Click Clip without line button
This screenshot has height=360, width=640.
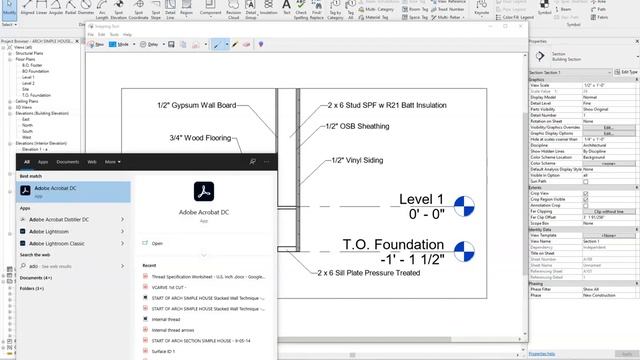pyautogui.click(x=609, y=211)
